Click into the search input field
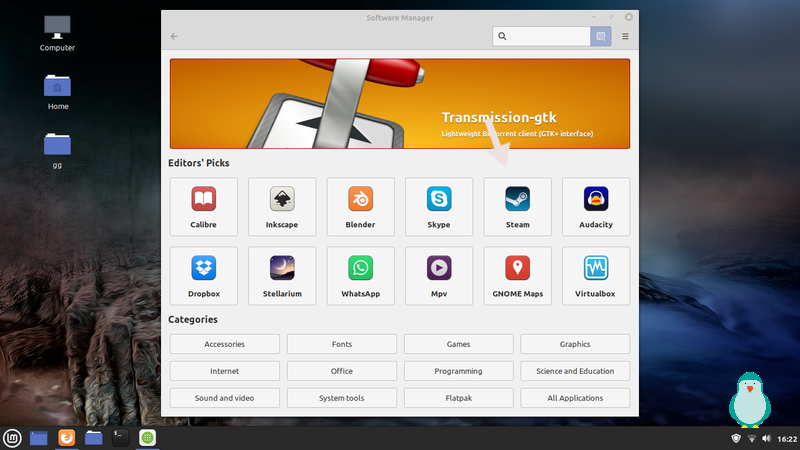The image size is (800, 450). click(541, 36)
